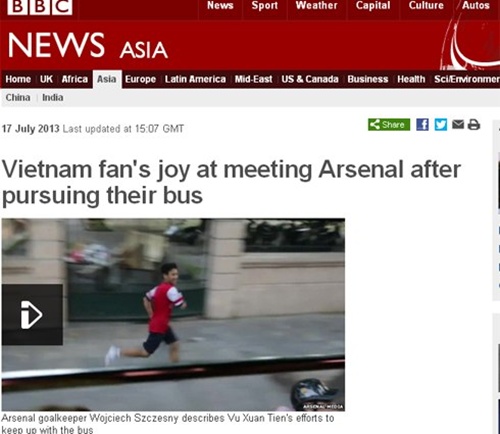
Task: Click the print page icon
Action: coord(474,125)
